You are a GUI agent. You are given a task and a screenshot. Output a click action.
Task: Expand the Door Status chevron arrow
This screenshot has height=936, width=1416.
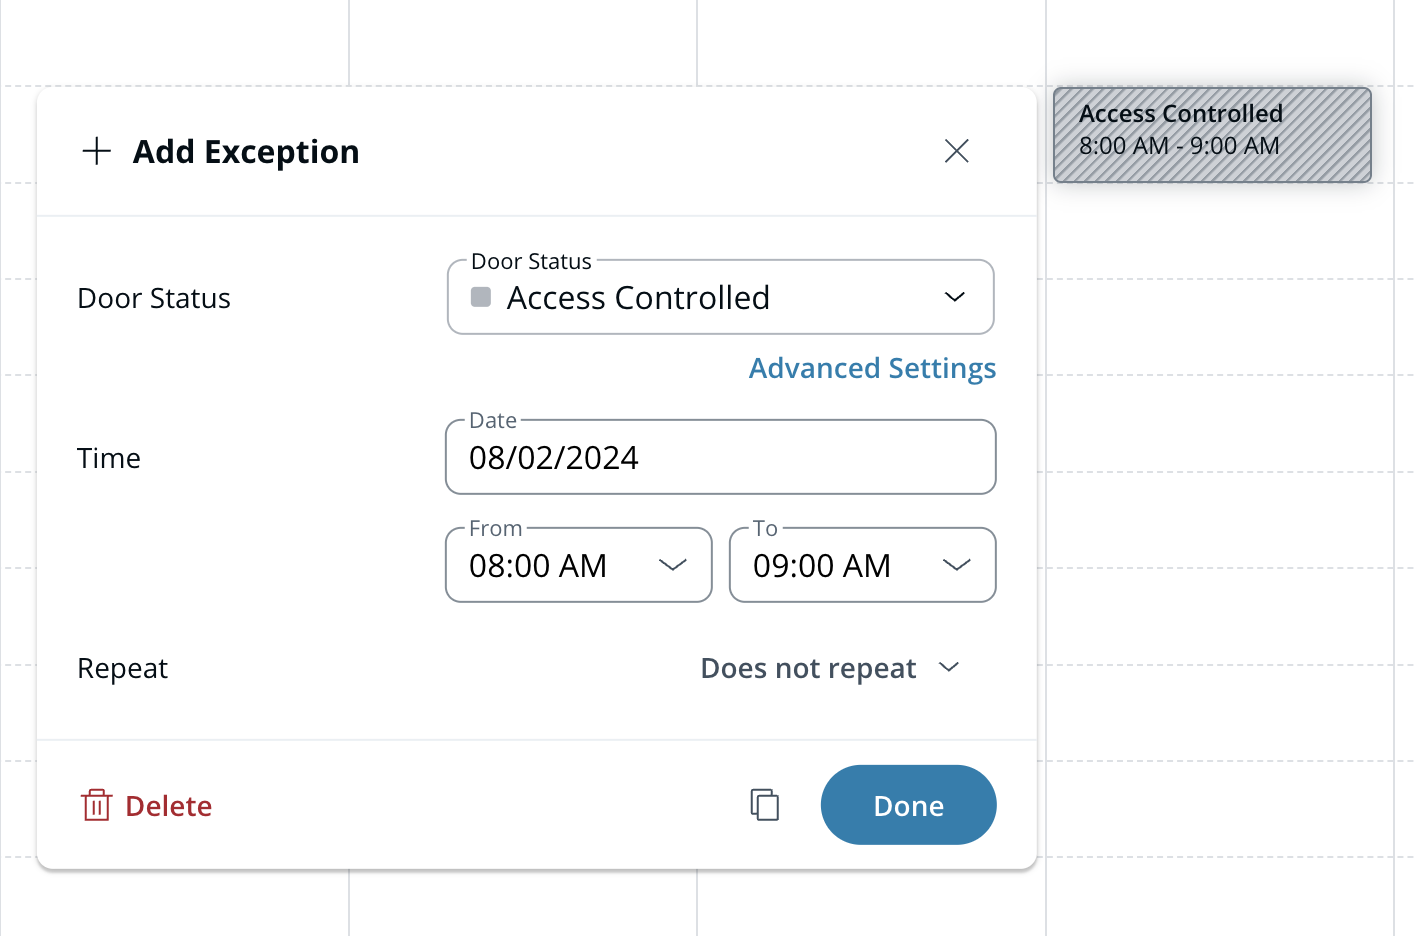955,297
